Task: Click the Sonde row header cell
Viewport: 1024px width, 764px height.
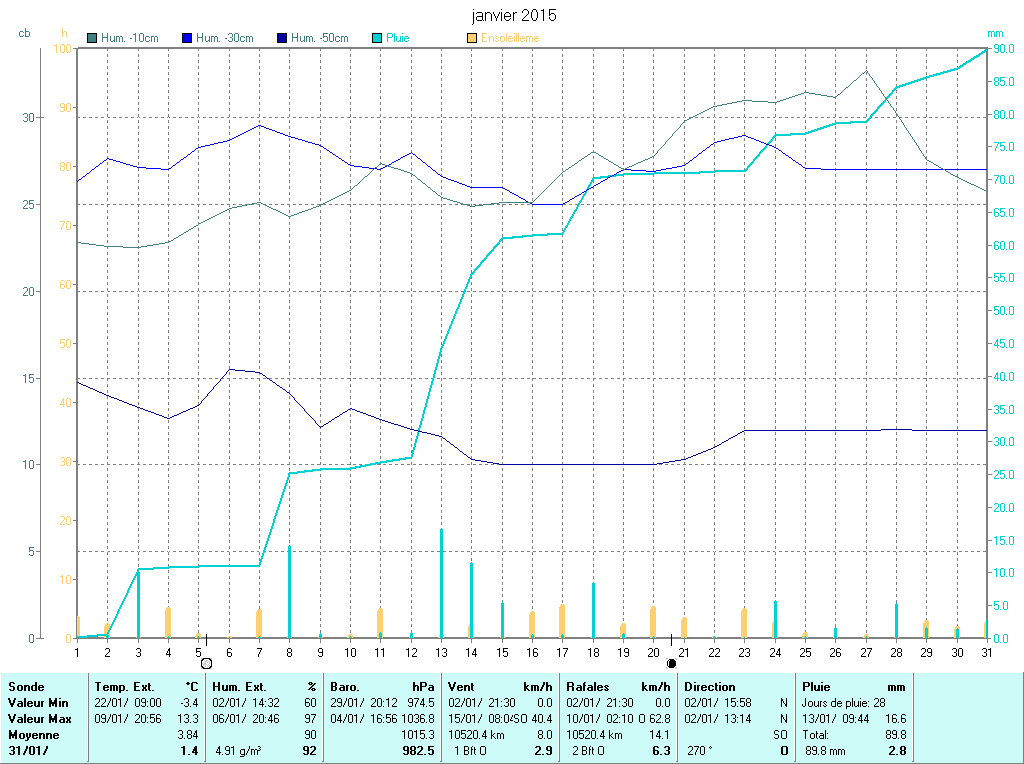Action: tap(26, 687)
